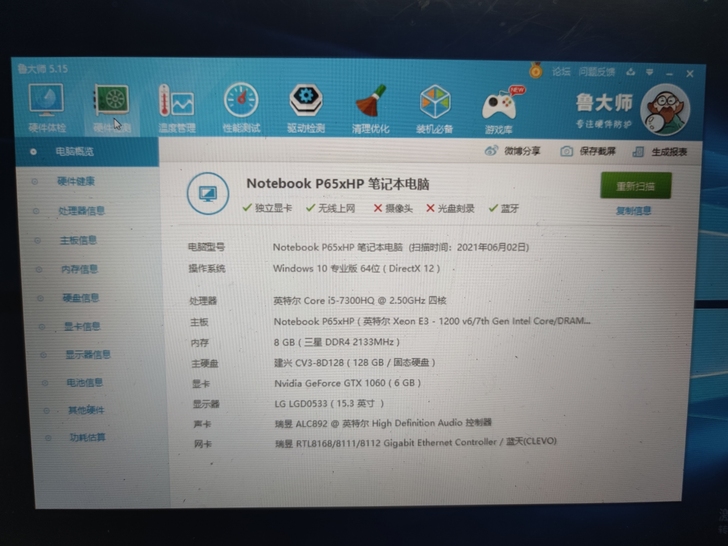Click the Notebook P65xHP 笔记本电脑 heading
The width and height of the screenshot is (728, 546).
point(338,184)
